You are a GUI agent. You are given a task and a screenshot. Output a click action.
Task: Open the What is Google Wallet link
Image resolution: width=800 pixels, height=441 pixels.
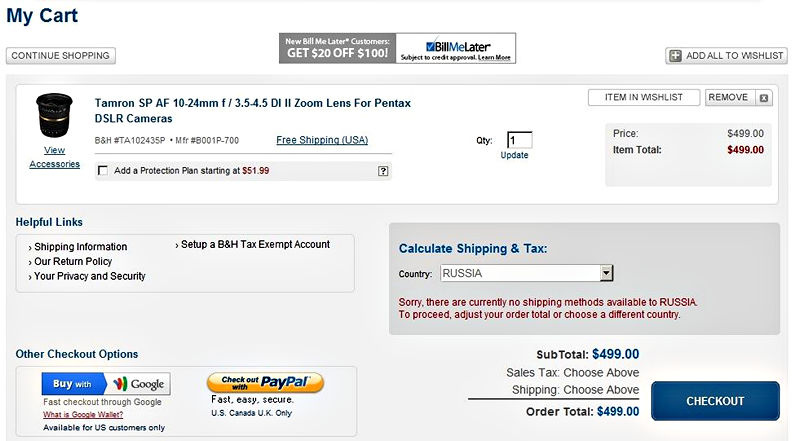click(x=84, y=415)
